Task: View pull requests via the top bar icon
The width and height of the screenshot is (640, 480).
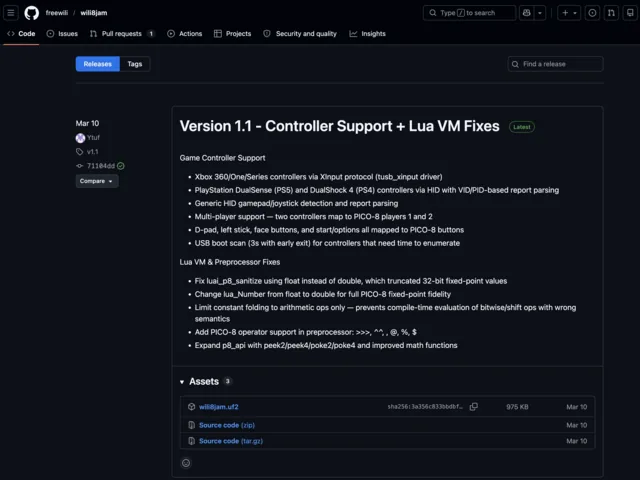Action: (611, 13)
